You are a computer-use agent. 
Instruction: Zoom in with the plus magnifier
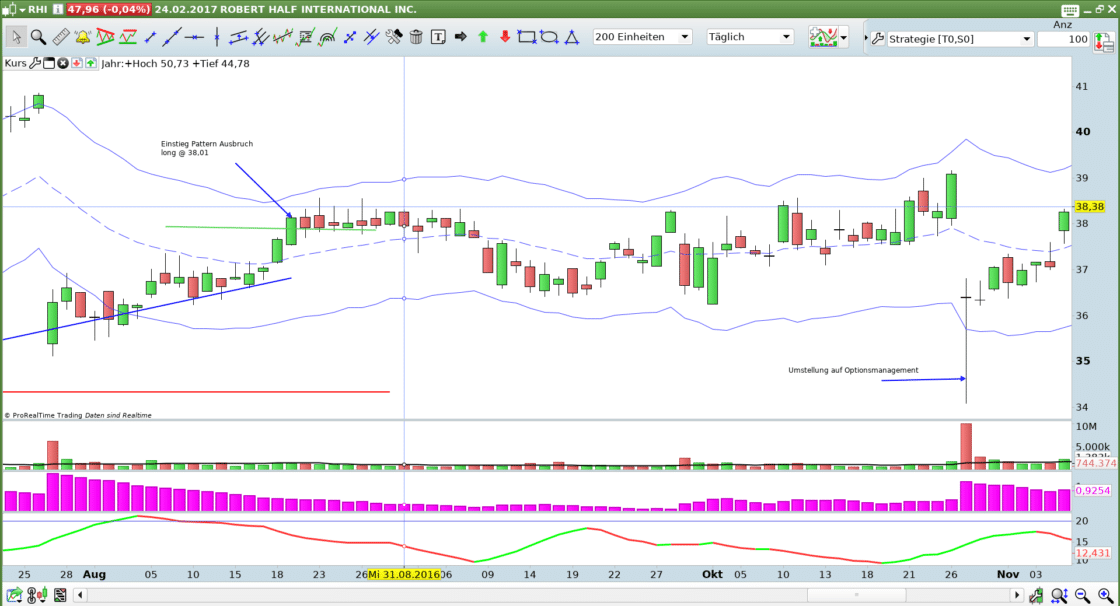click(1105, 595)
